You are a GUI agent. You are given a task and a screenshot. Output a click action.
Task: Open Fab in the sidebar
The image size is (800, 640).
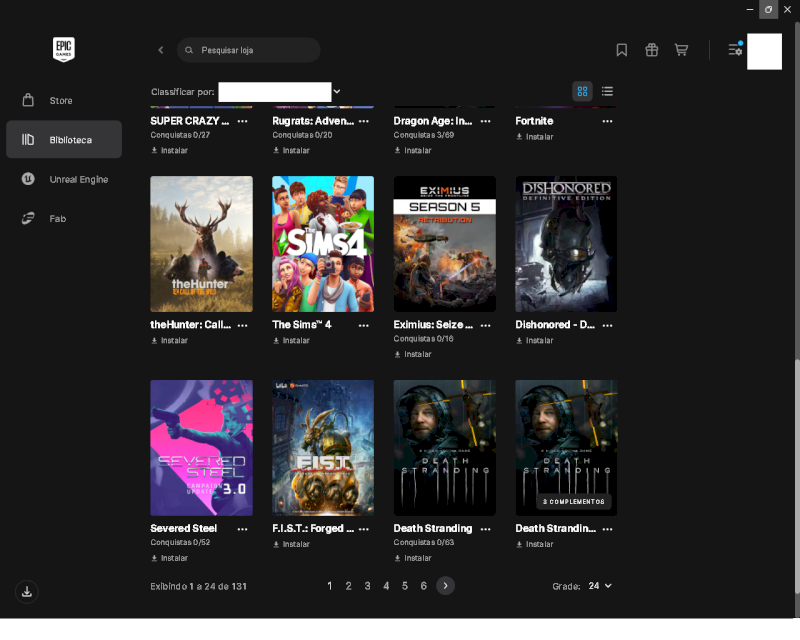(x=64, y=218)
